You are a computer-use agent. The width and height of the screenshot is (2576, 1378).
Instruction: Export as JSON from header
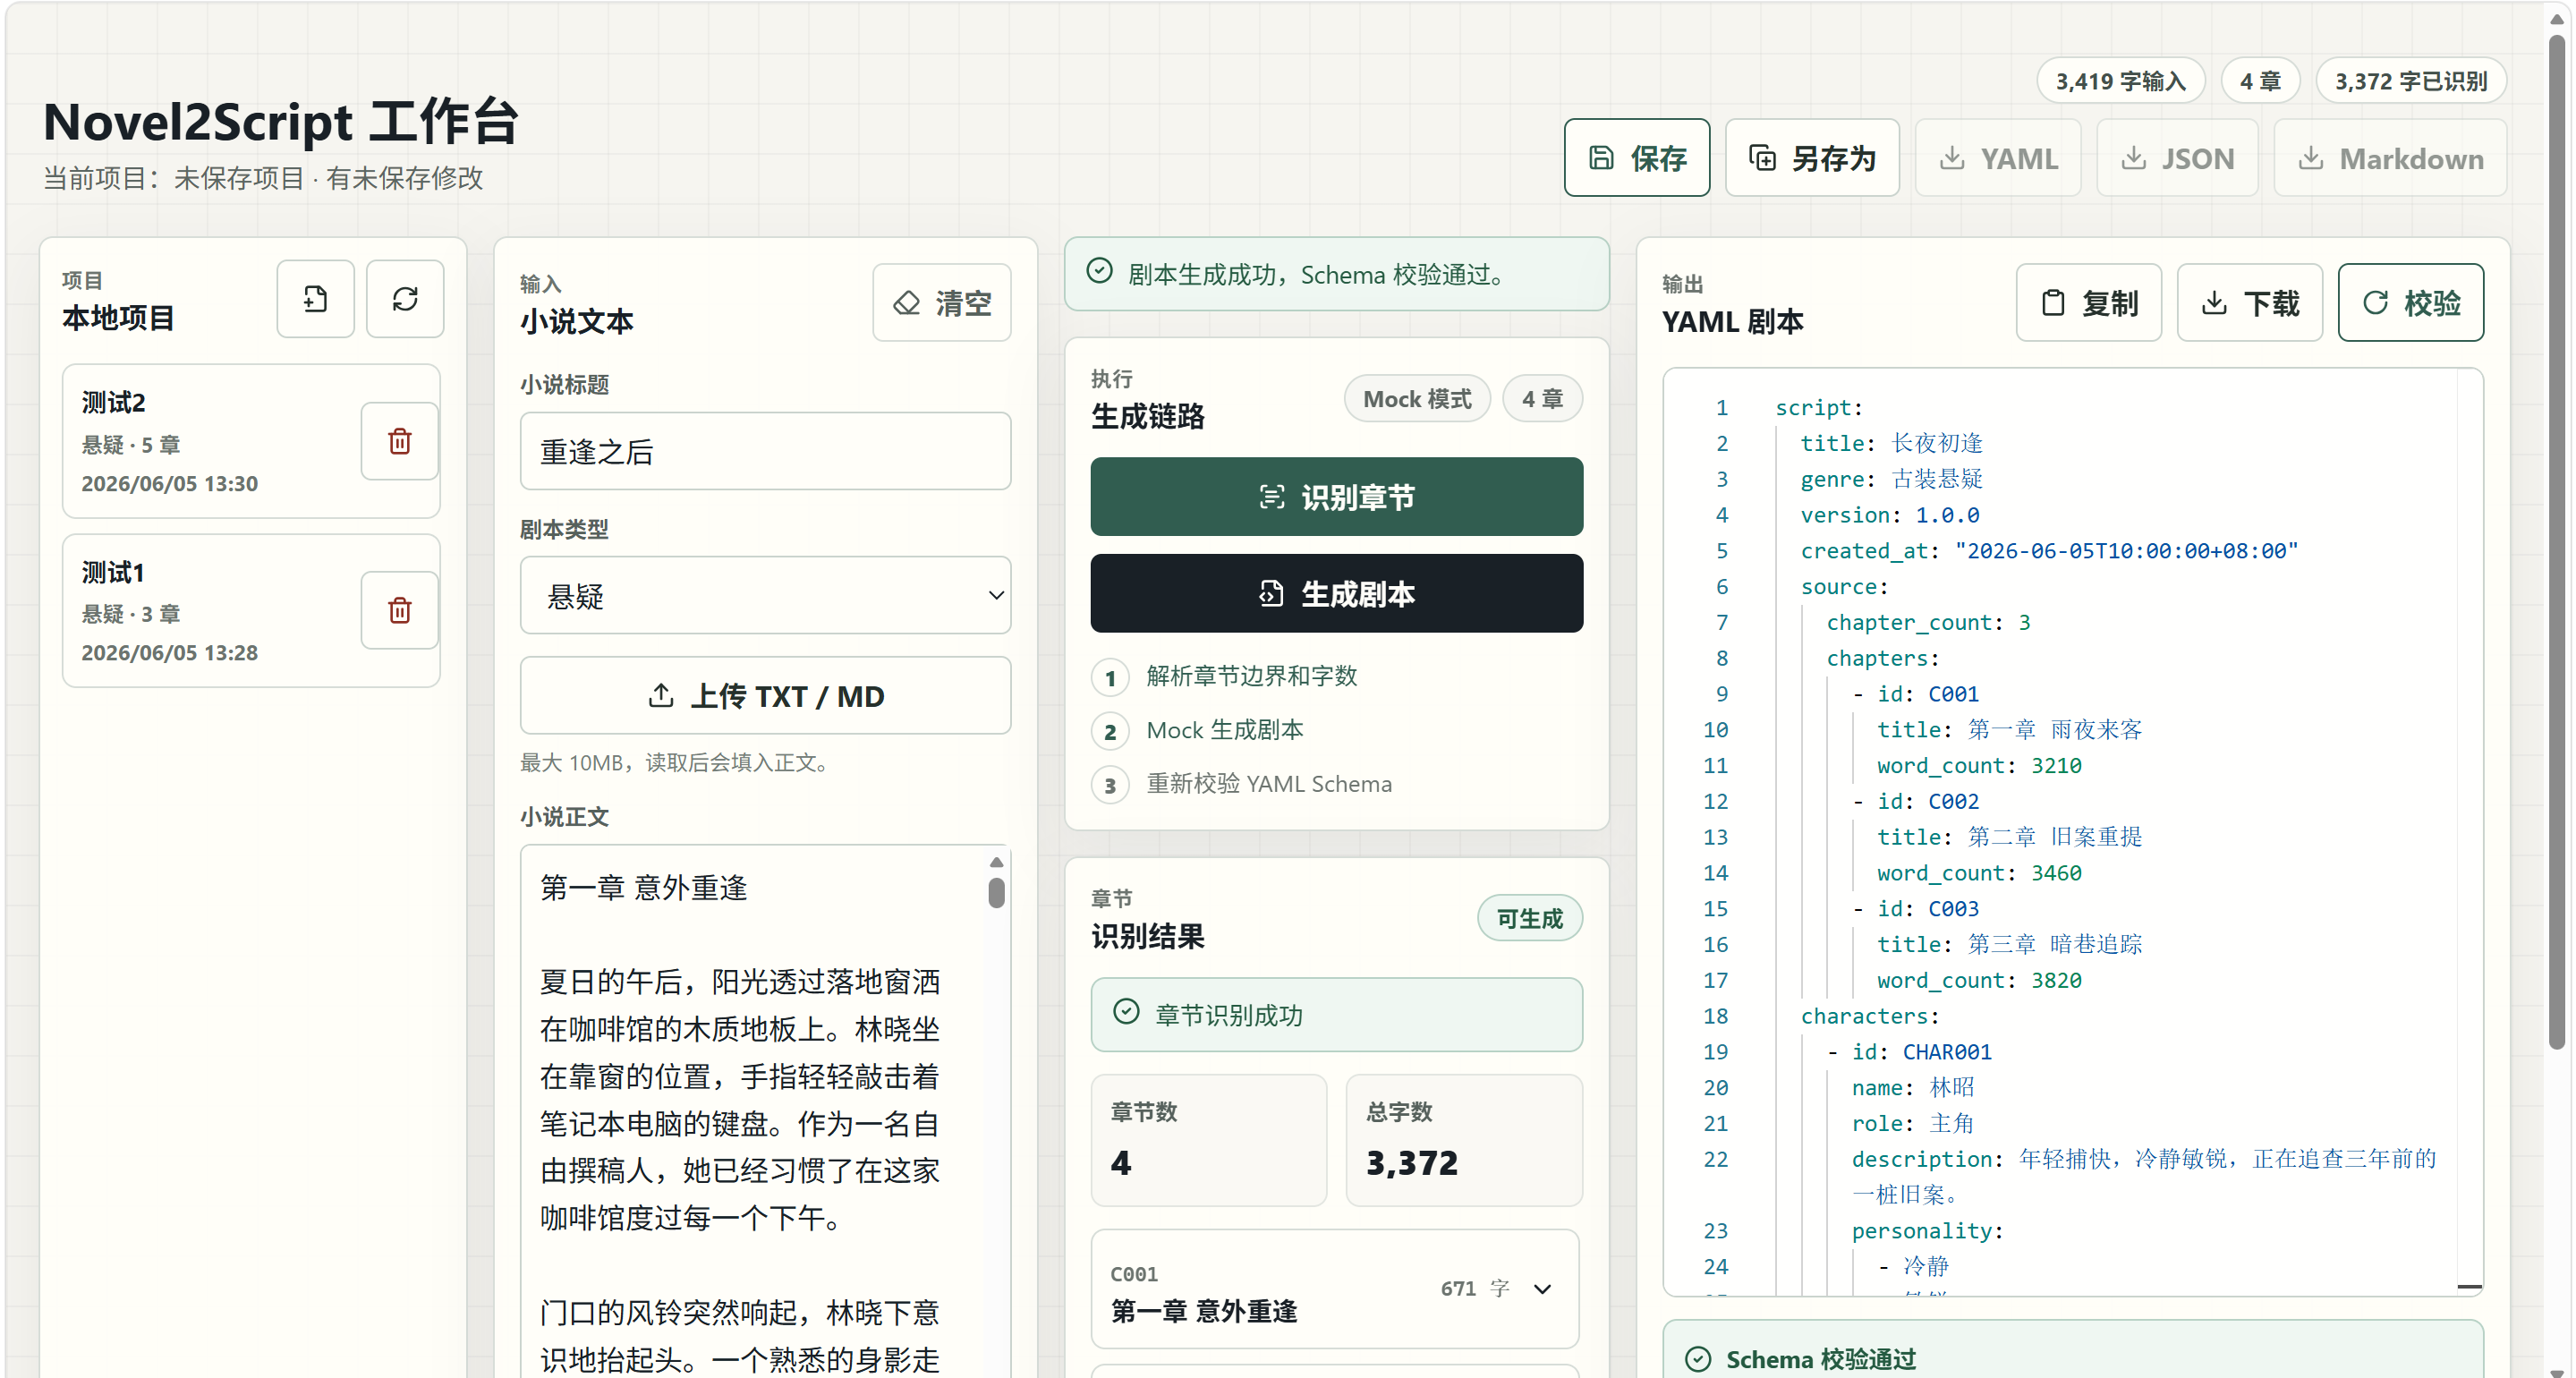[x=2177, y=158]
